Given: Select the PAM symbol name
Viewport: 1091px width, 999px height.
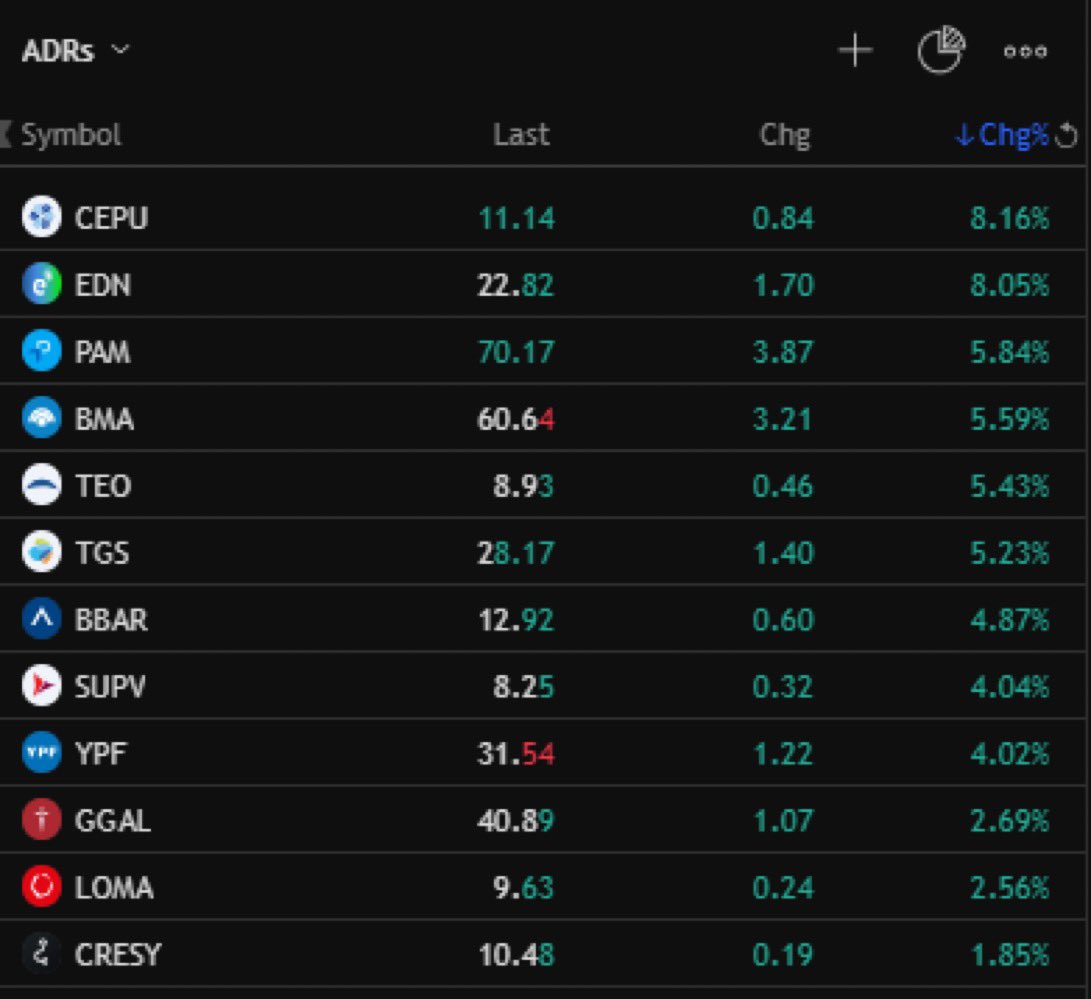Looking at the screenshot, I should tap(102, 352).
